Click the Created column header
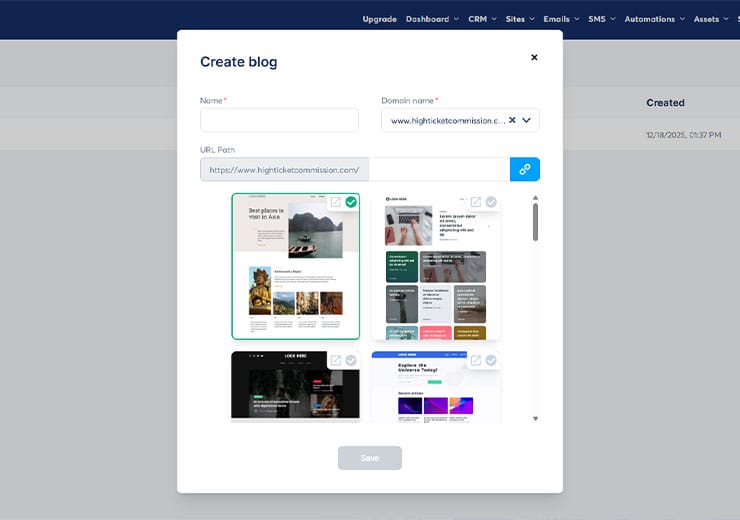The height and width of the screenshot is (520, 740). point(665,103)
